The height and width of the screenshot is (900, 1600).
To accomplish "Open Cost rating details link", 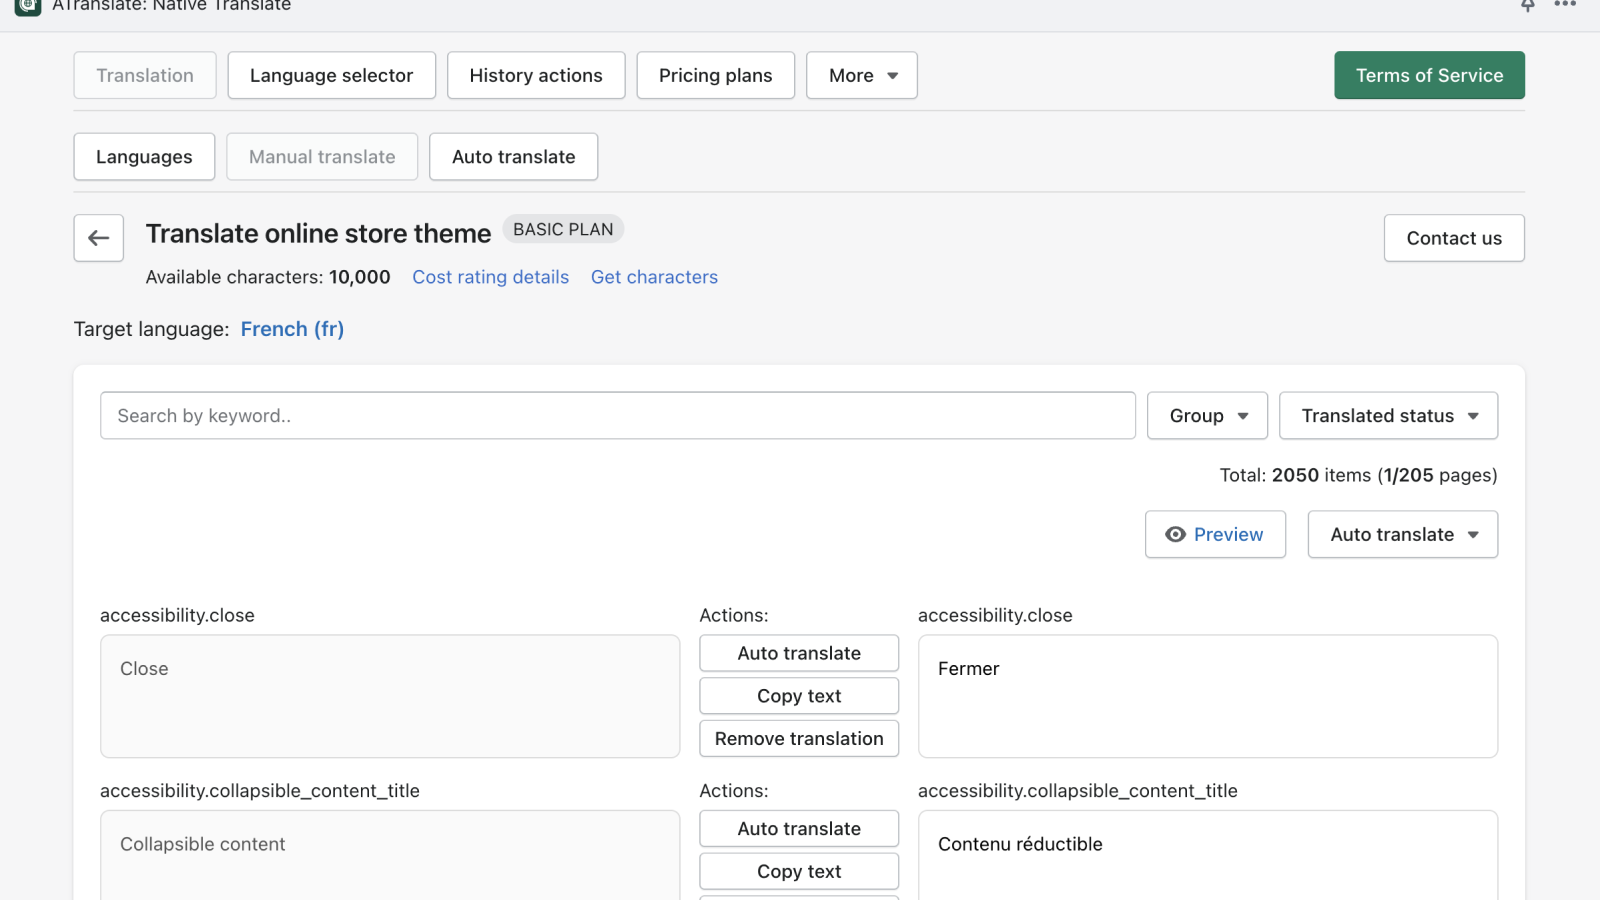I will (490, 277).
